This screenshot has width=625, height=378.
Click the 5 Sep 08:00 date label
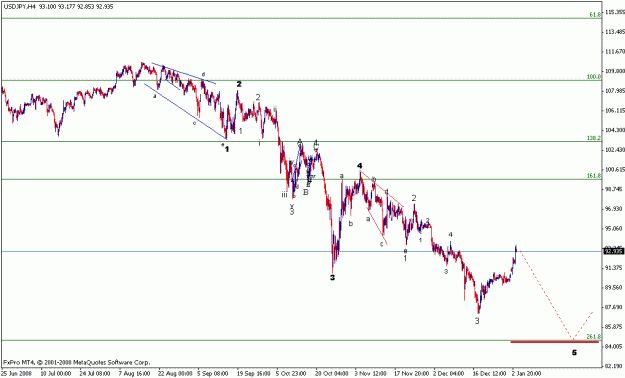214,374
